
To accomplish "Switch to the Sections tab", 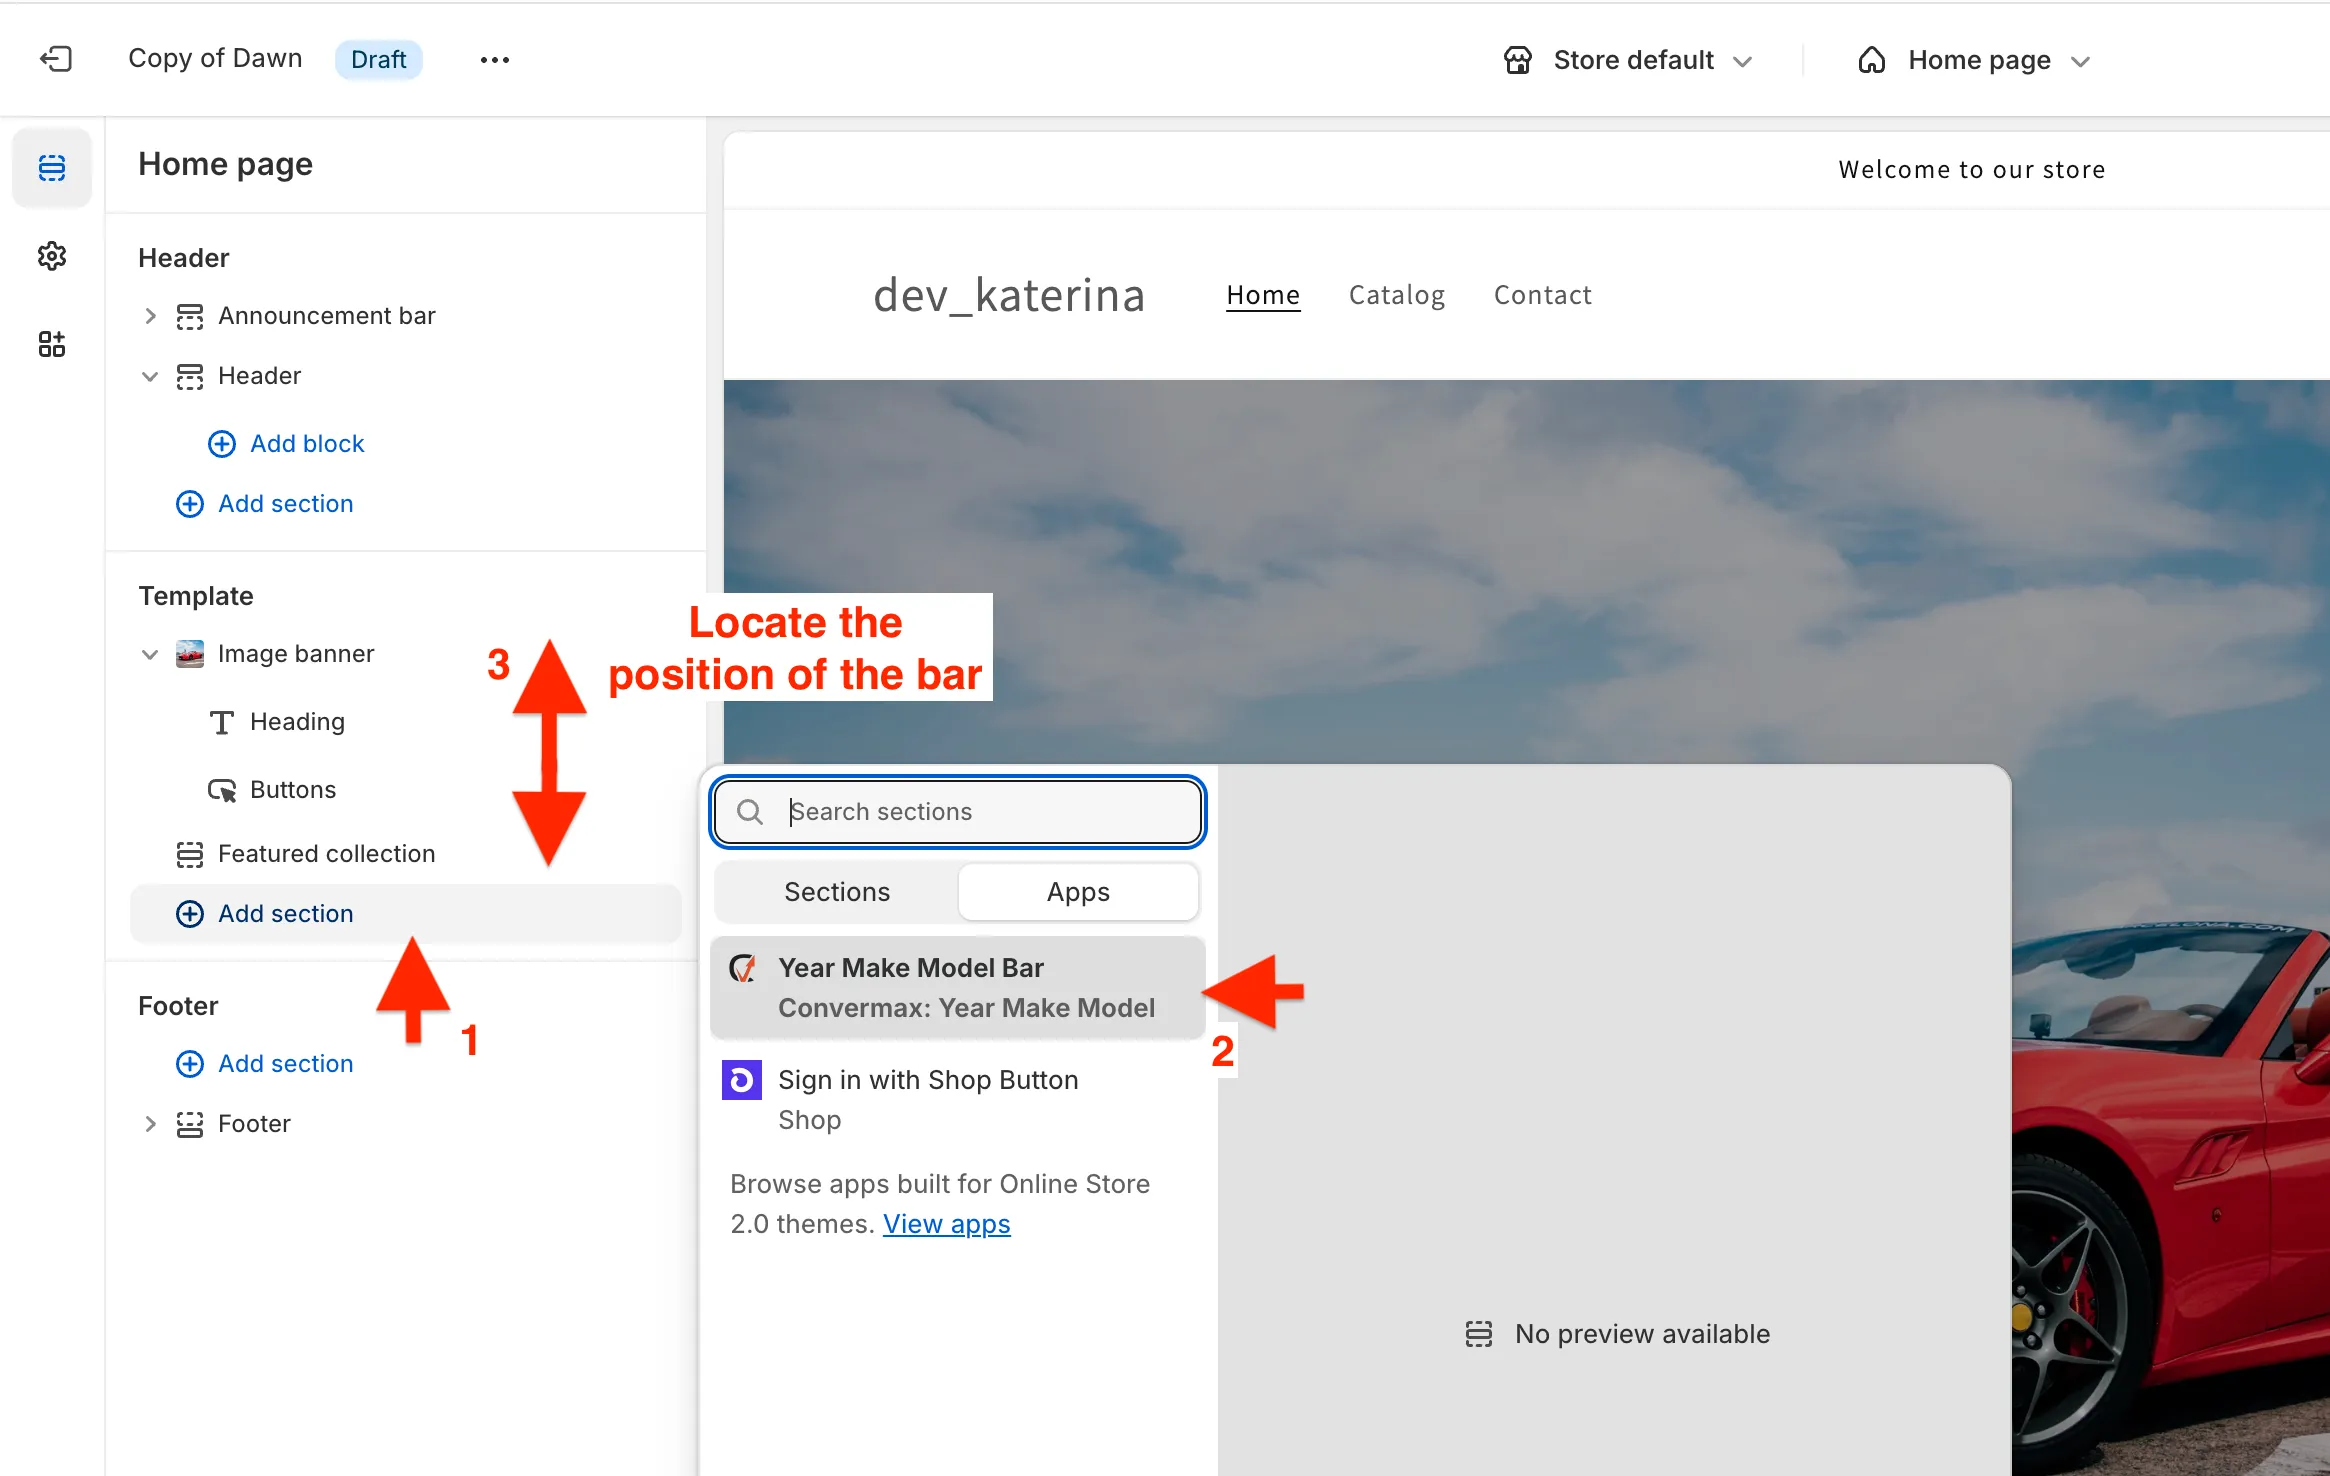I will [x=837, y=891].
